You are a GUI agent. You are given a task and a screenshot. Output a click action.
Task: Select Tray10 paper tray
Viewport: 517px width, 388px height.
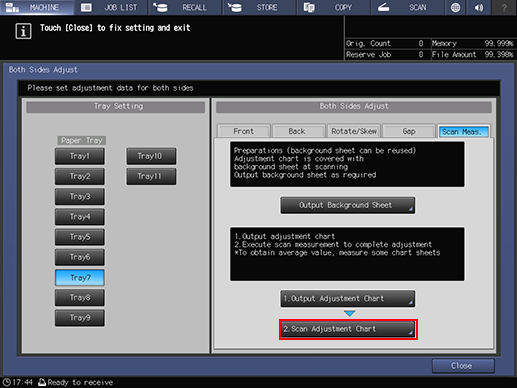(x=151, y=156)
